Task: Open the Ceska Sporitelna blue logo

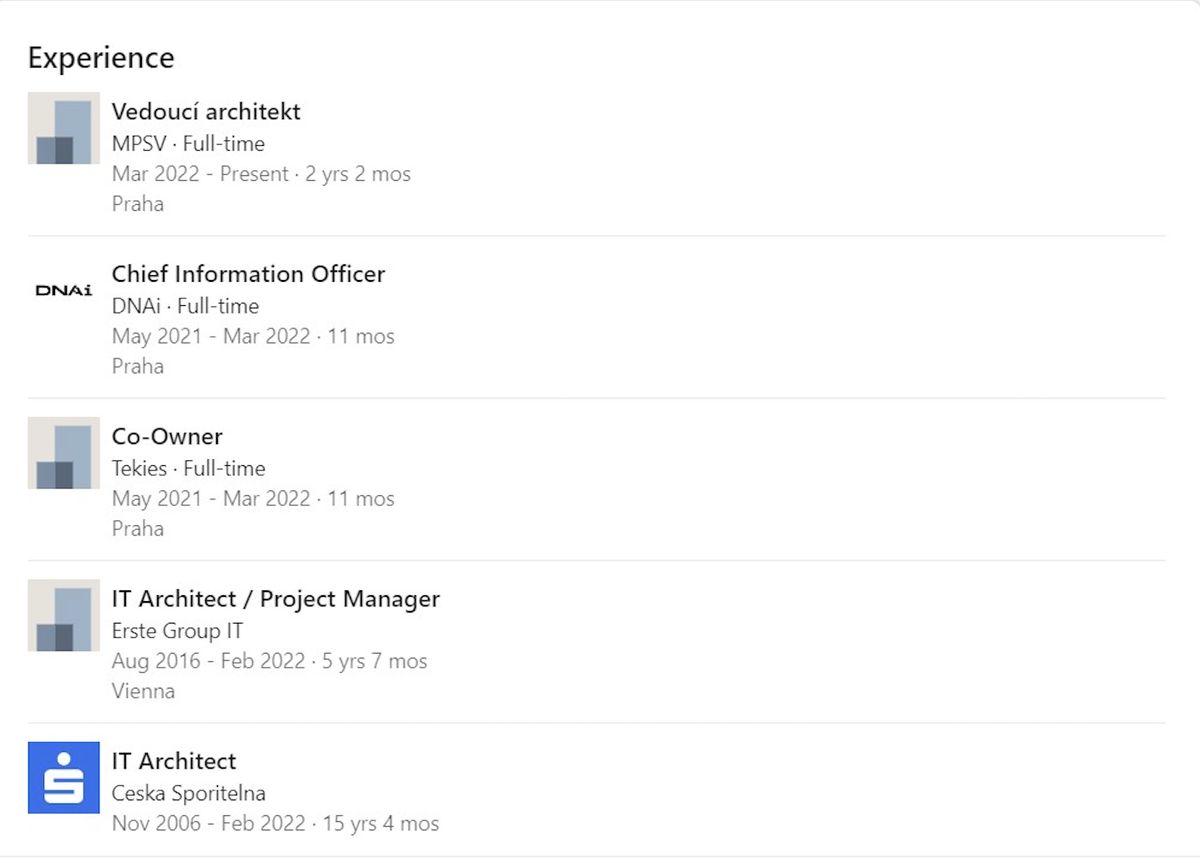Action: coord(64,778)
